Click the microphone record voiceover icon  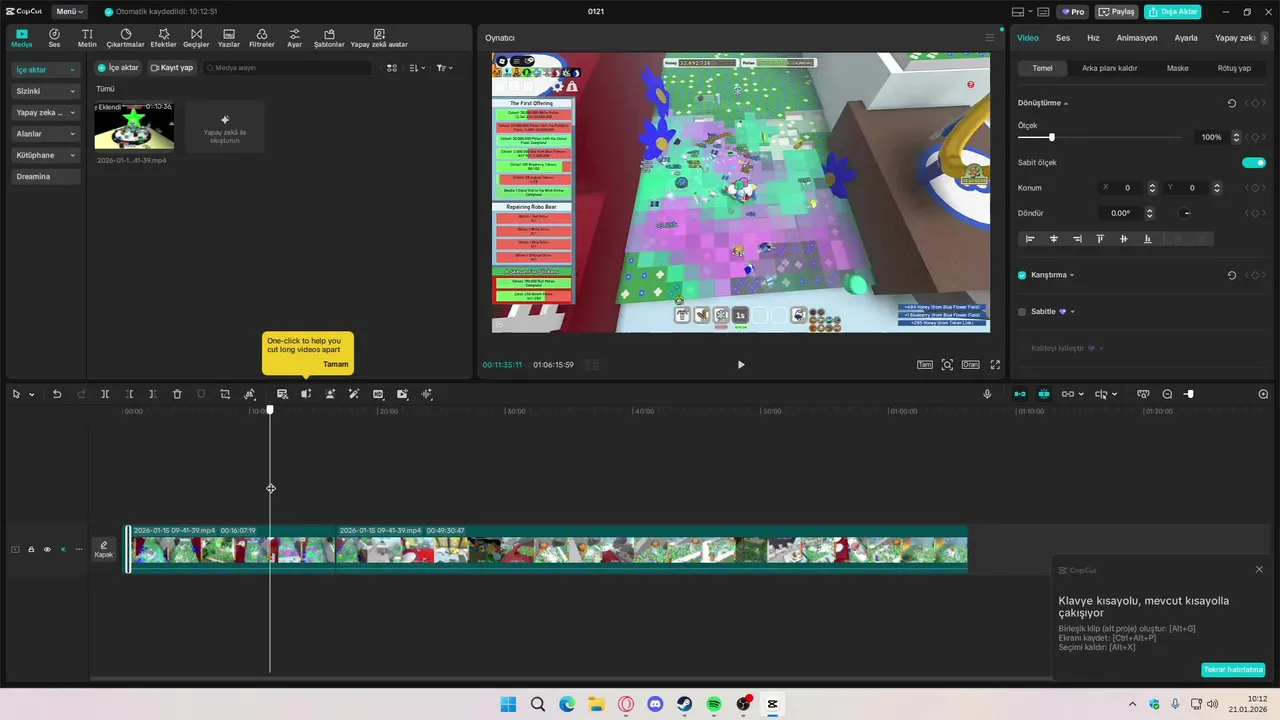click(x=987, y=394)
